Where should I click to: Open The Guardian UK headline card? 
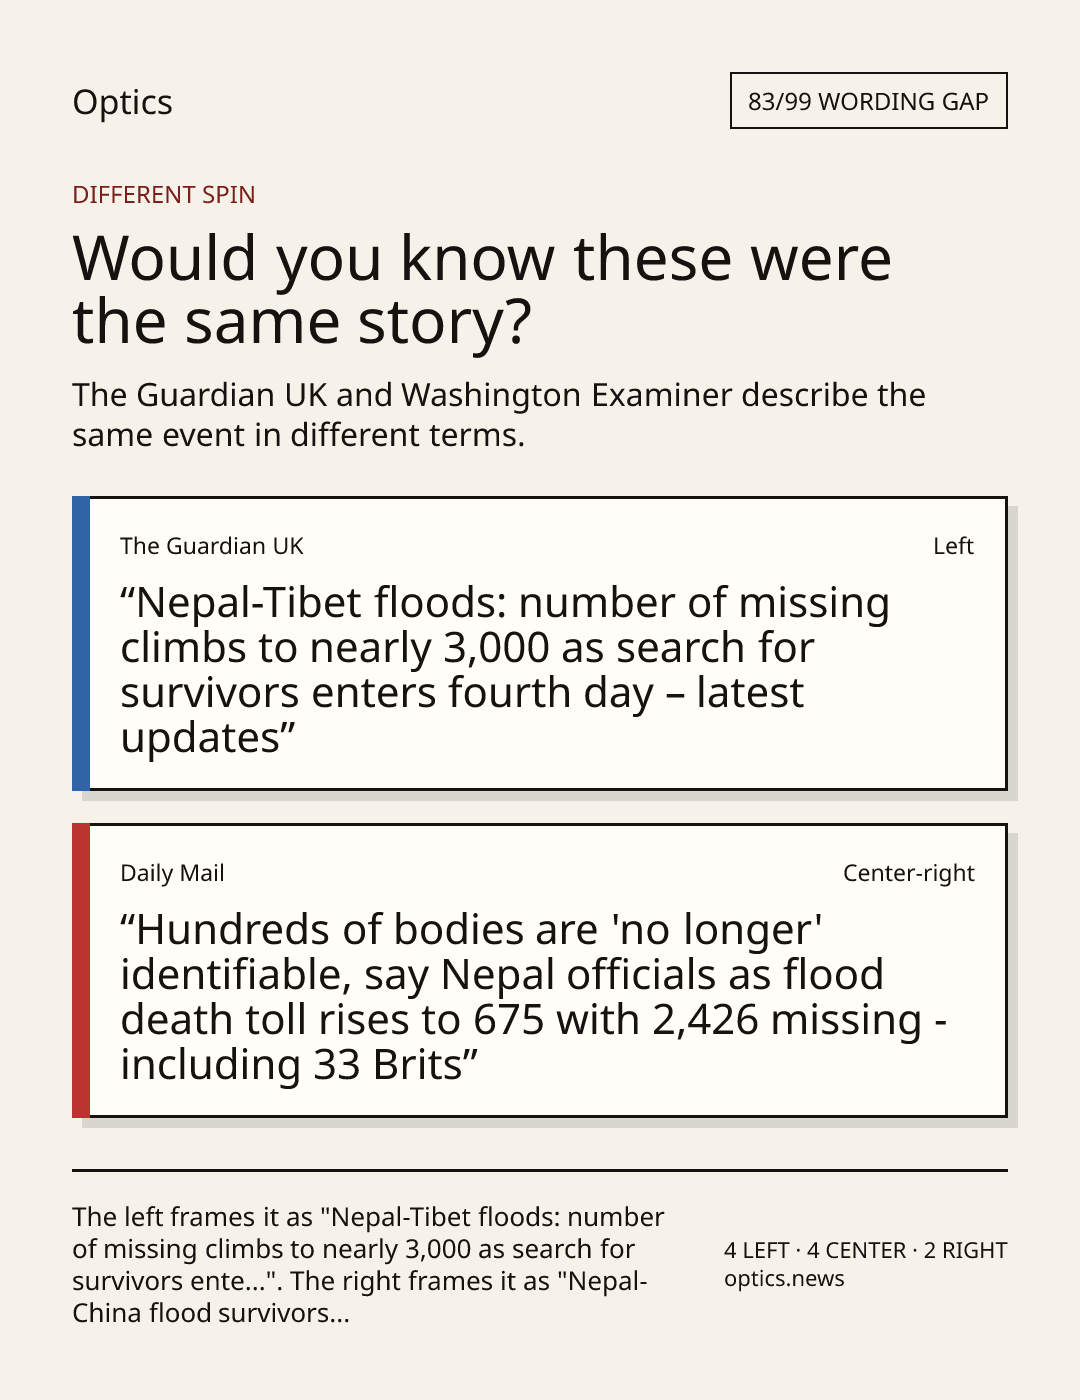539,643
